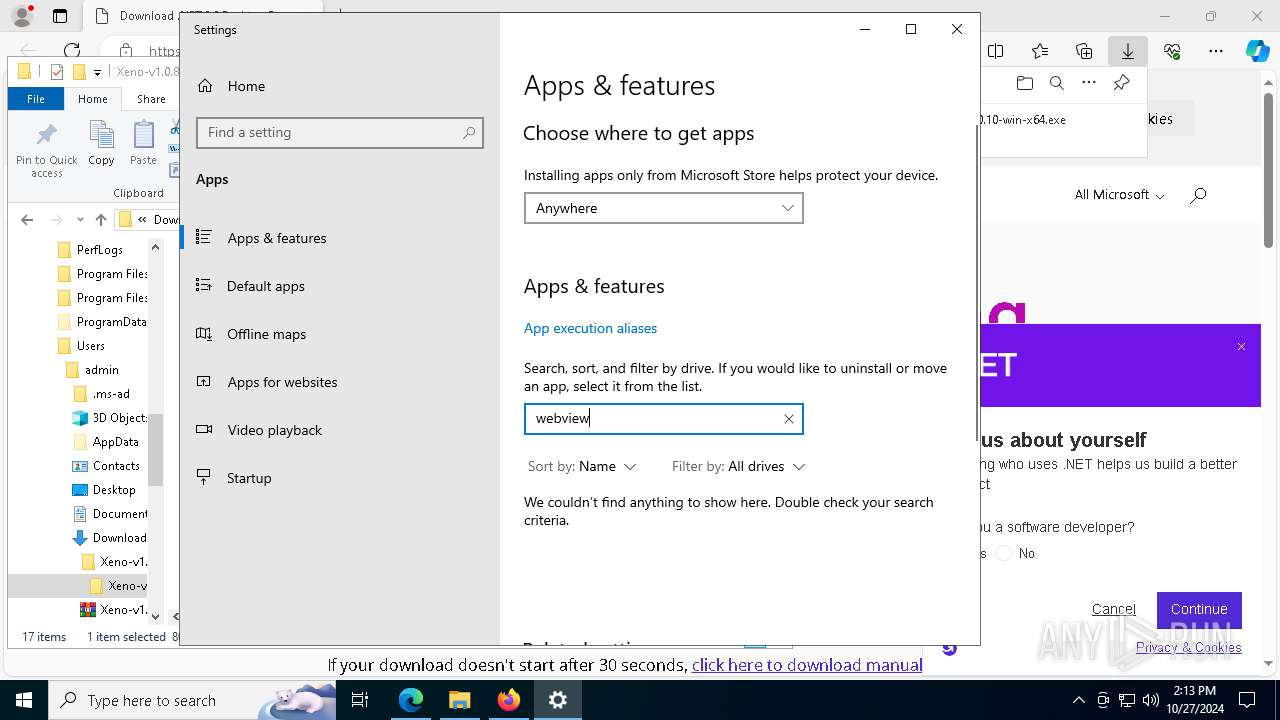Viewport: 1280px width, 720px height.
Task: Expand Sort by Name dropdown
Action: [x=582, y=466]
